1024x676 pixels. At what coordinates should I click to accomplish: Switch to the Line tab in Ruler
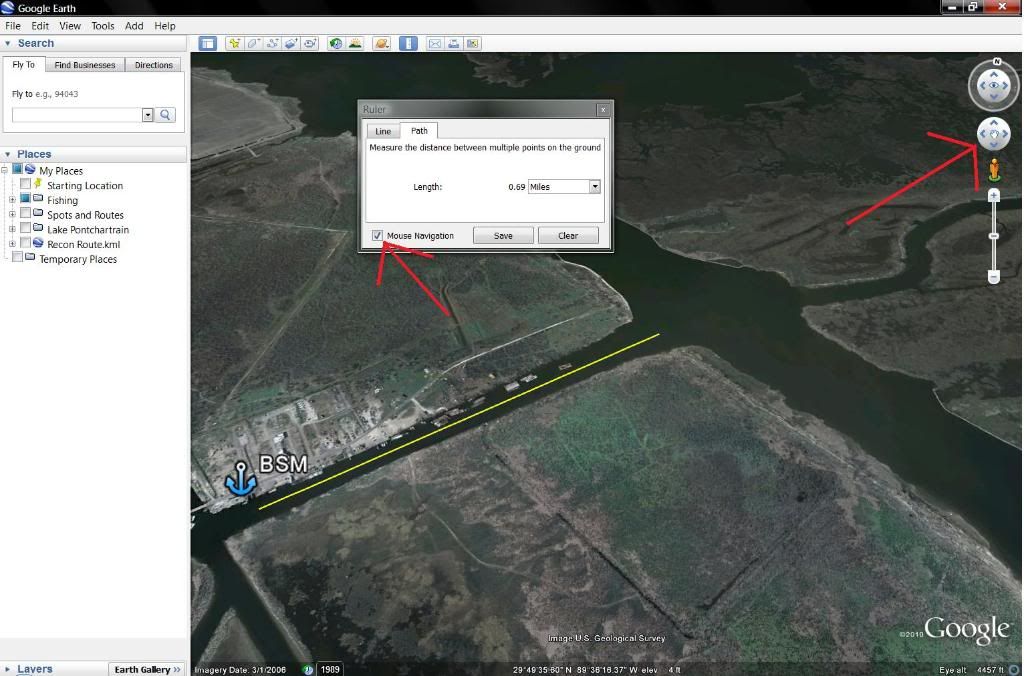click(383, 131)
